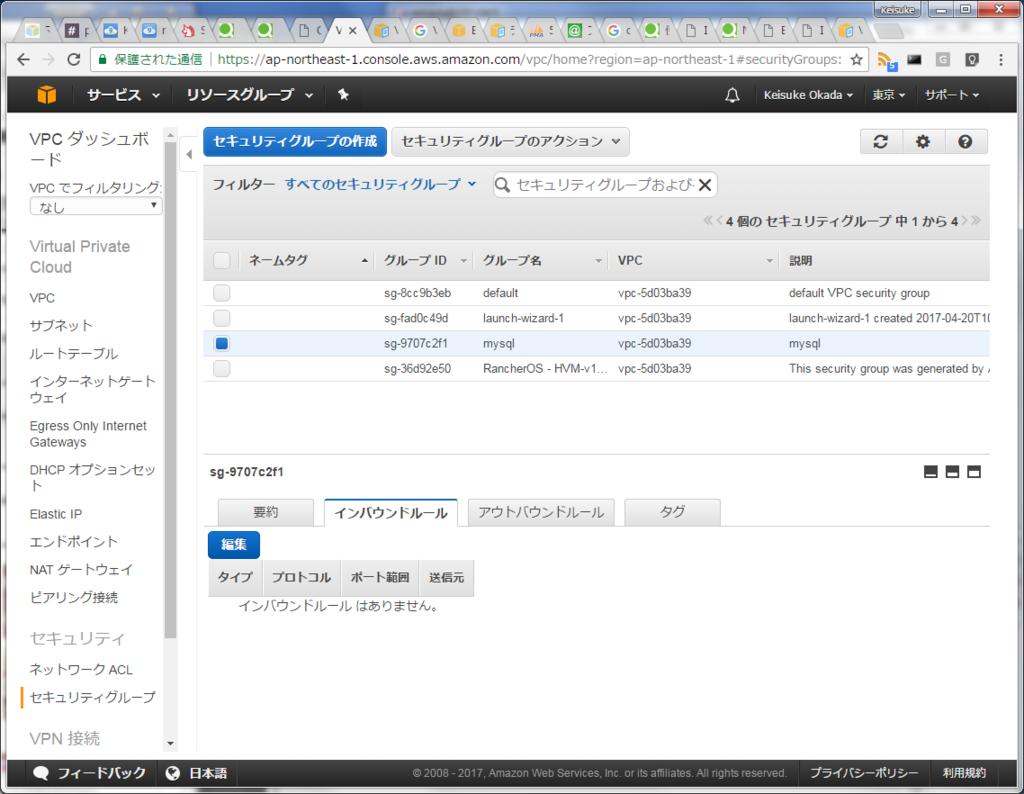The height and width of the screenshot is (794, 1024).
Task: Maximize the details pane icon
Action: click(974, 472)
